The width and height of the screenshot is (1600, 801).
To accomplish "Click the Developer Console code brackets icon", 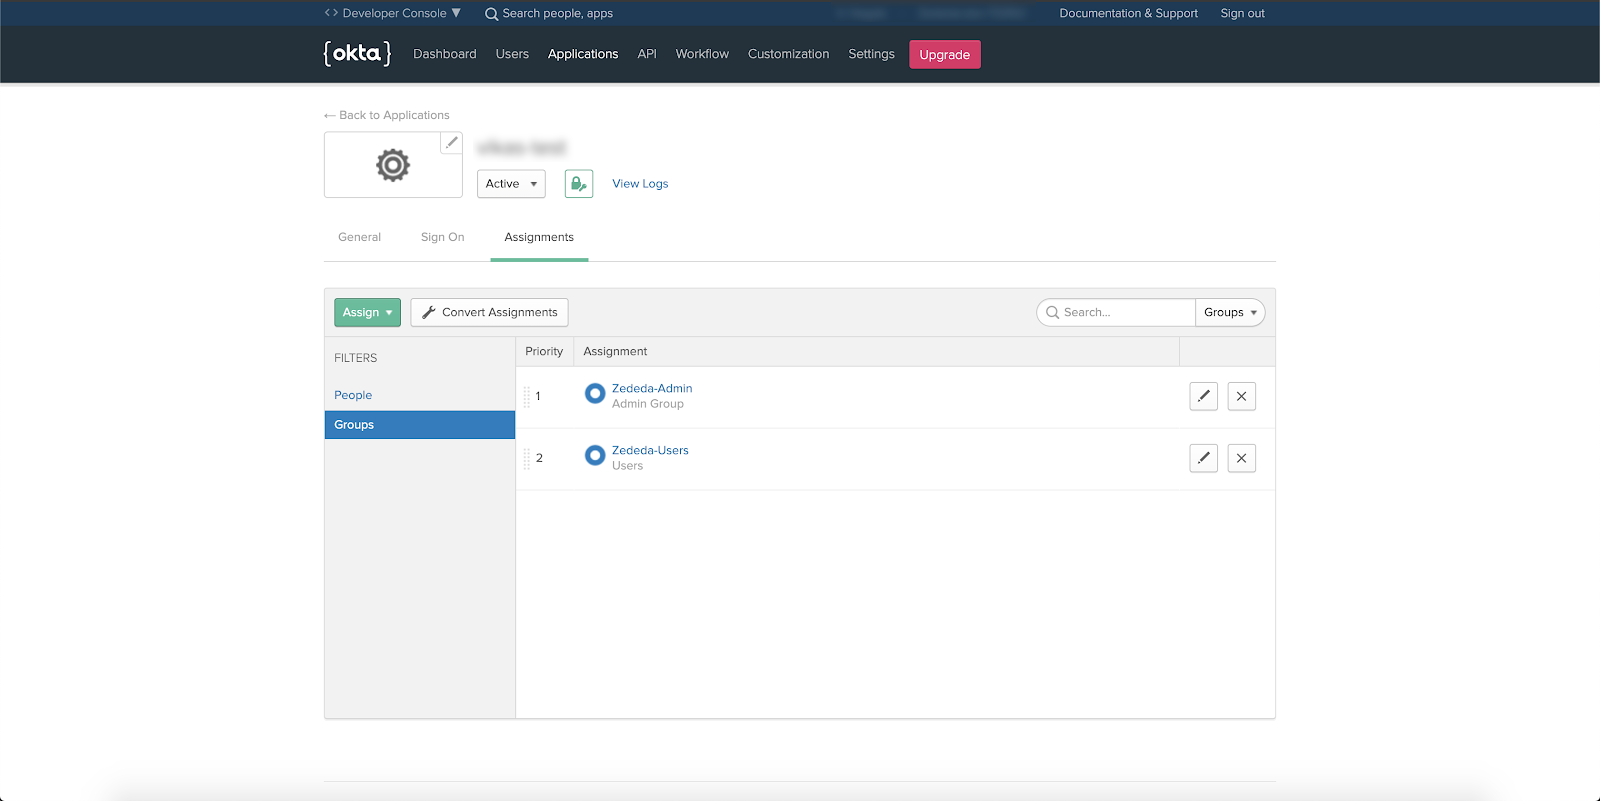I will (331, 13).
